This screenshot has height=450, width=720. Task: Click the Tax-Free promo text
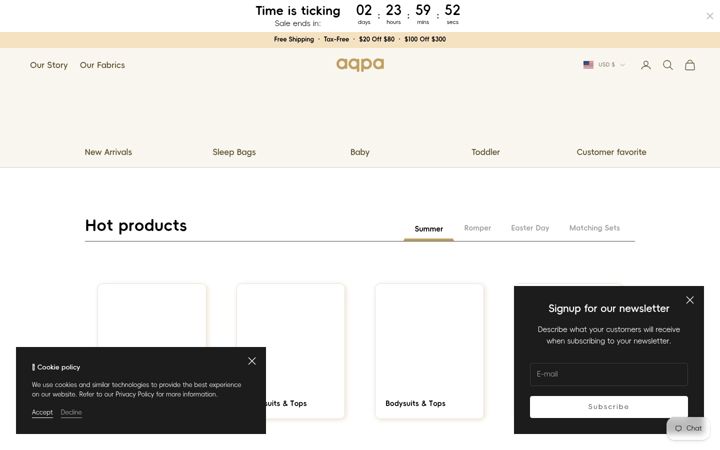click(336, 39)
